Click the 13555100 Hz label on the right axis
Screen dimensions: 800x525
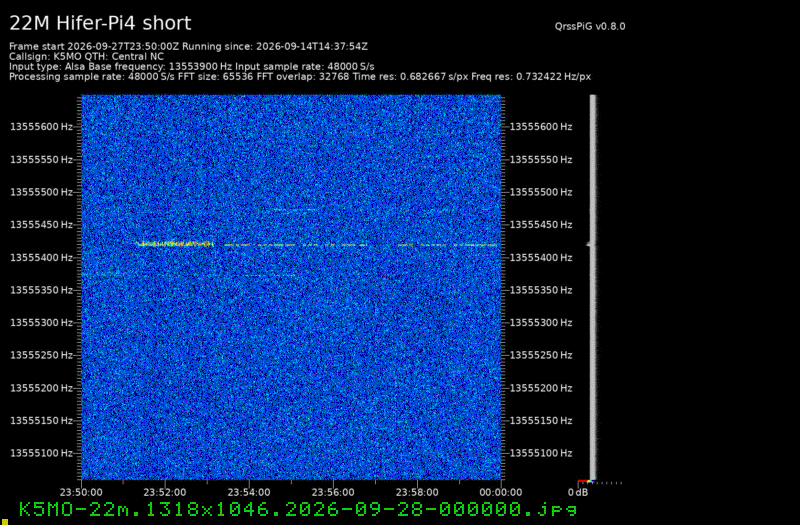(541, 453)
